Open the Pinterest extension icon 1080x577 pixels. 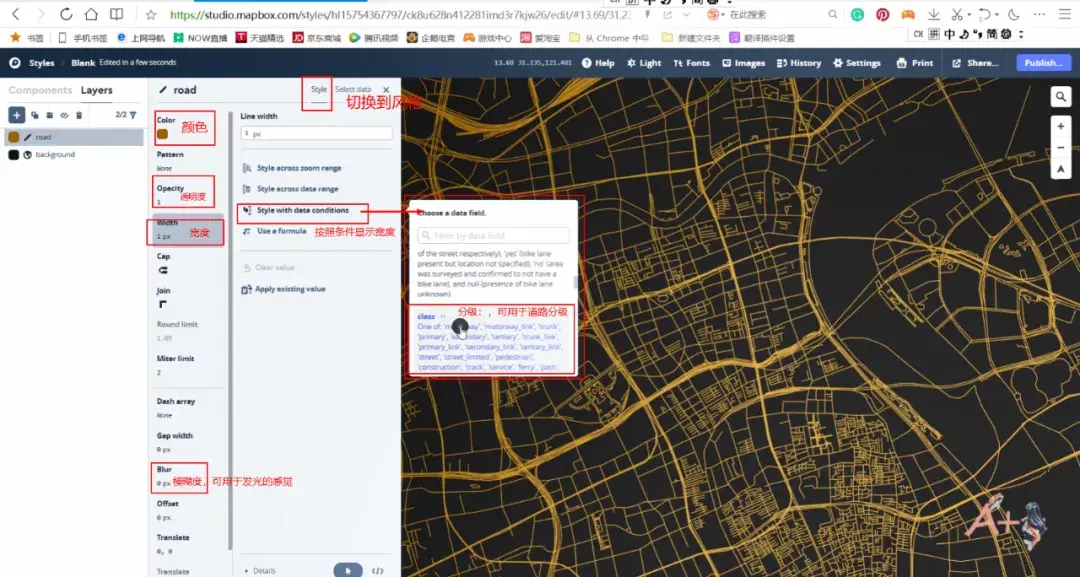(882, 14)
